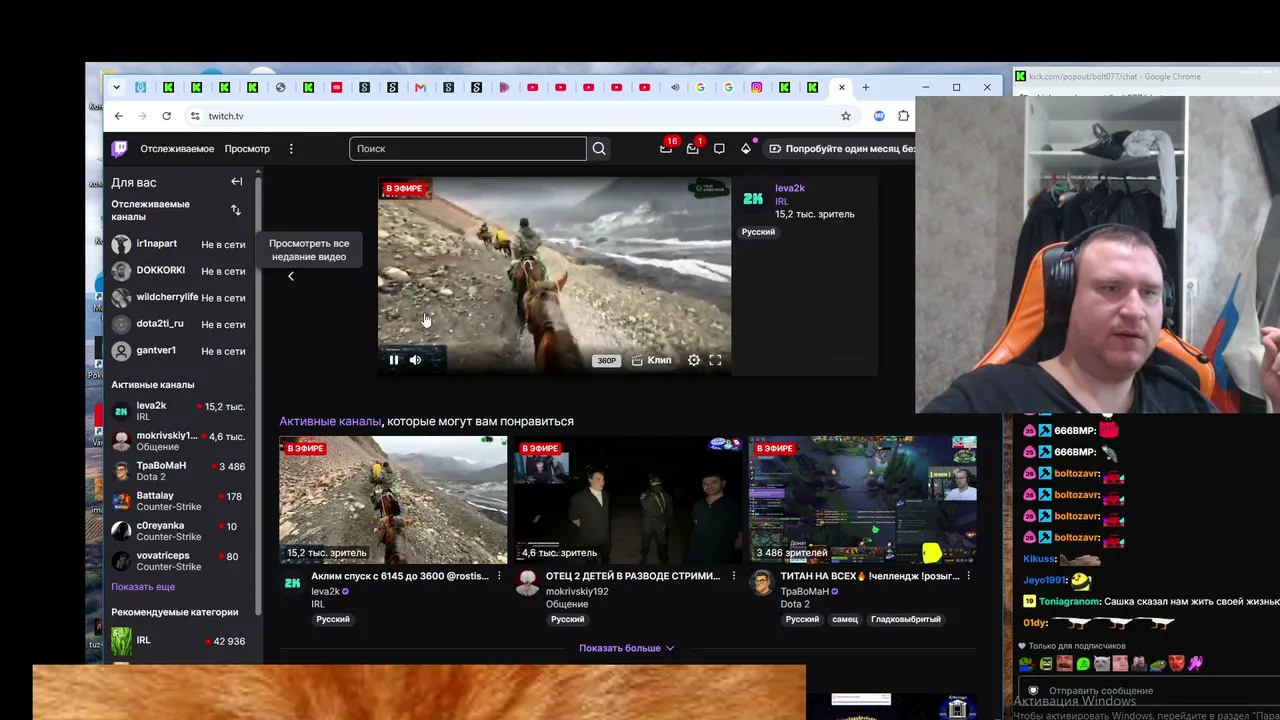Open stream title 'ОТЕЦ 2 ДЕТЕЙ В РАЗВОДЕ СТРИМИ...'
This screenshot has height=720, width=1280.
point(633,576)
